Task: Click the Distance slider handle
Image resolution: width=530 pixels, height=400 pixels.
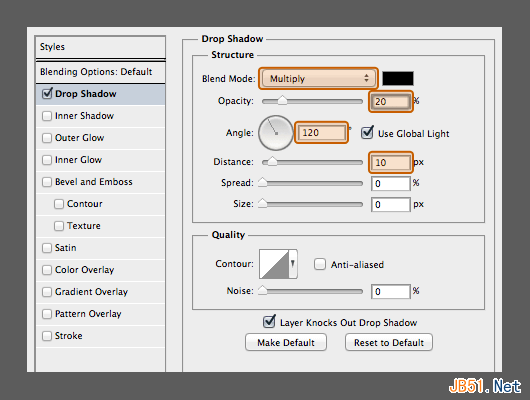Action: (272, 162)
